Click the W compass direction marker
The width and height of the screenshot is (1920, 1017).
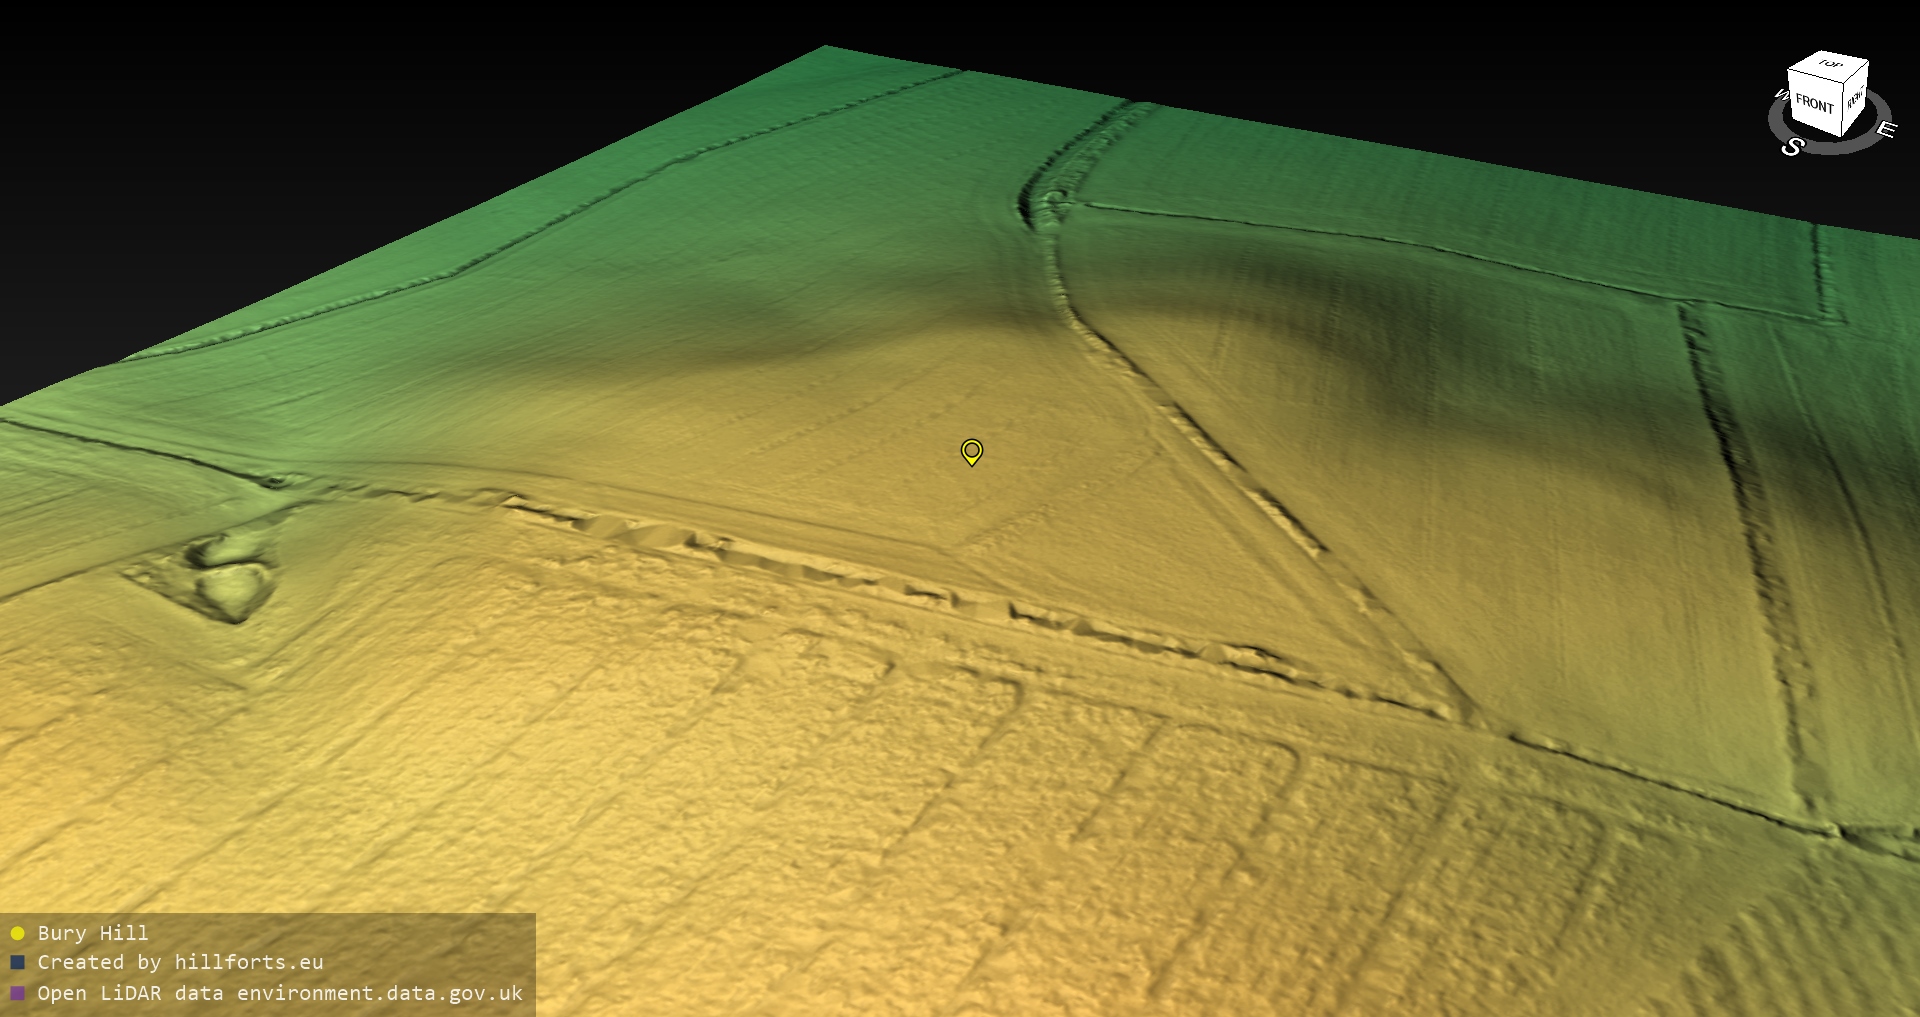(1781, 95)
